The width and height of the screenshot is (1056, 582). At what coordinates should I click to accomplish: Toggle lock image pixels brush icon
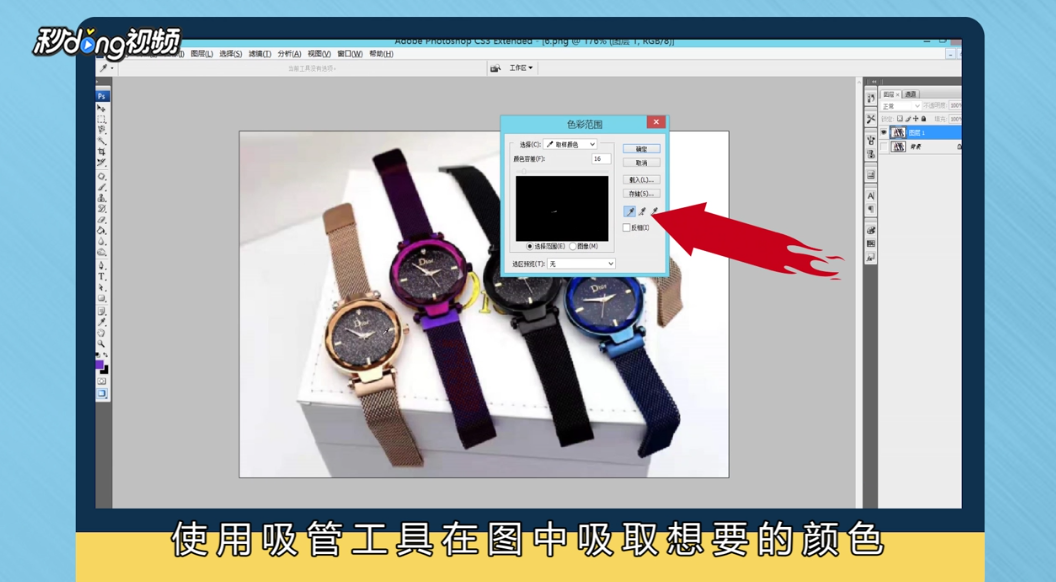tap(908, 119)
